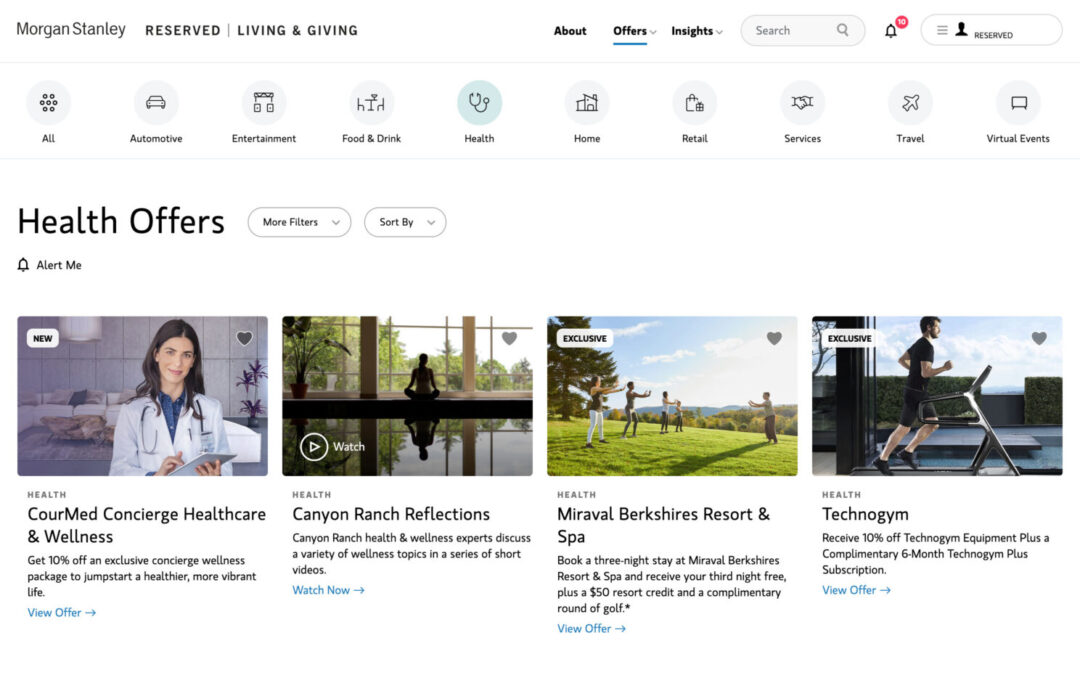Select the Virtual Events label
1080x675 pixels.
tap(1018, 138)
